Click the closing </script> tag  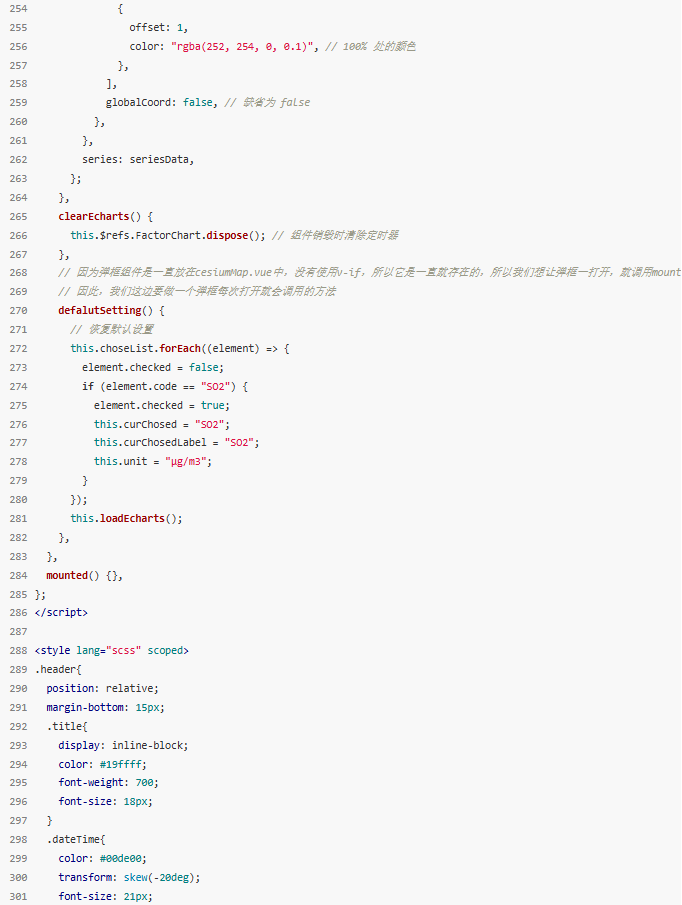point(61,612)
